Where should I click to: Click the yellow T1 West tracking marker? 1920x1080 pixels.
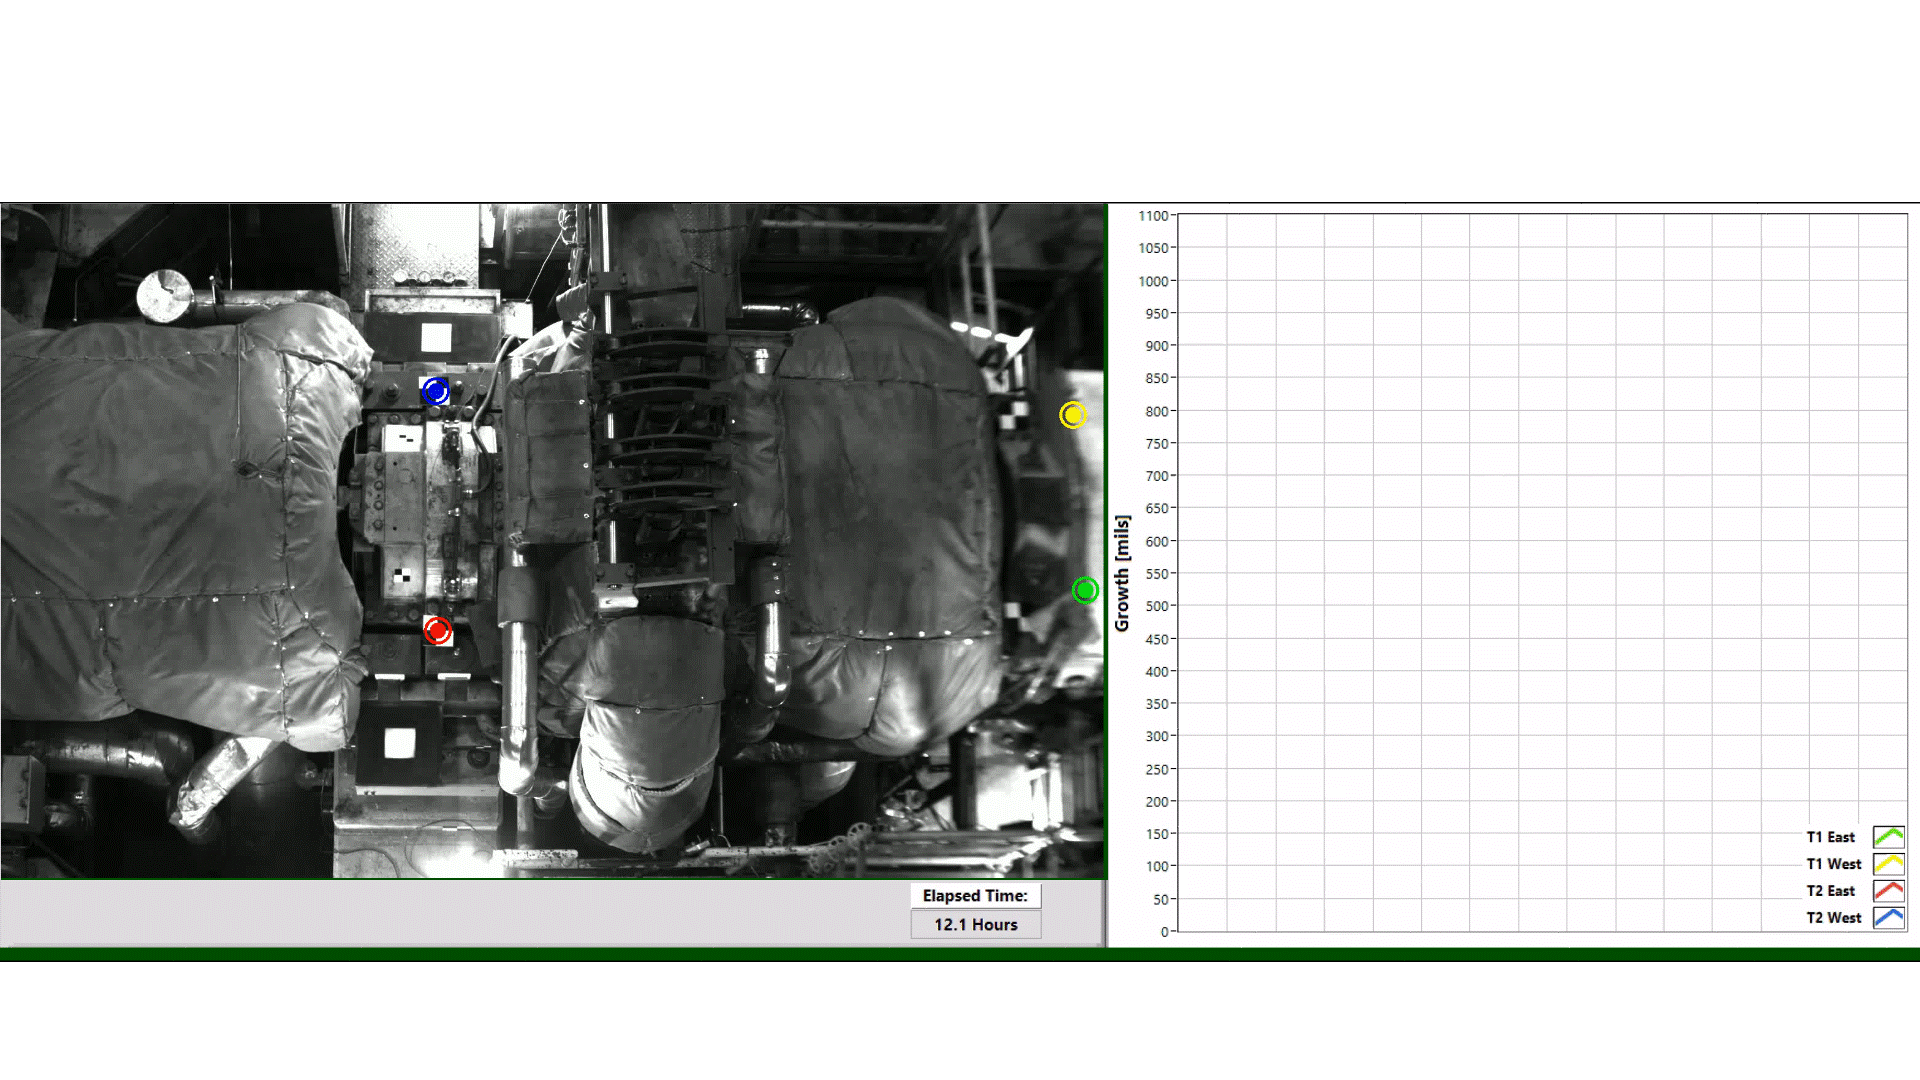pyautogui.click(x=1073, y=415)
